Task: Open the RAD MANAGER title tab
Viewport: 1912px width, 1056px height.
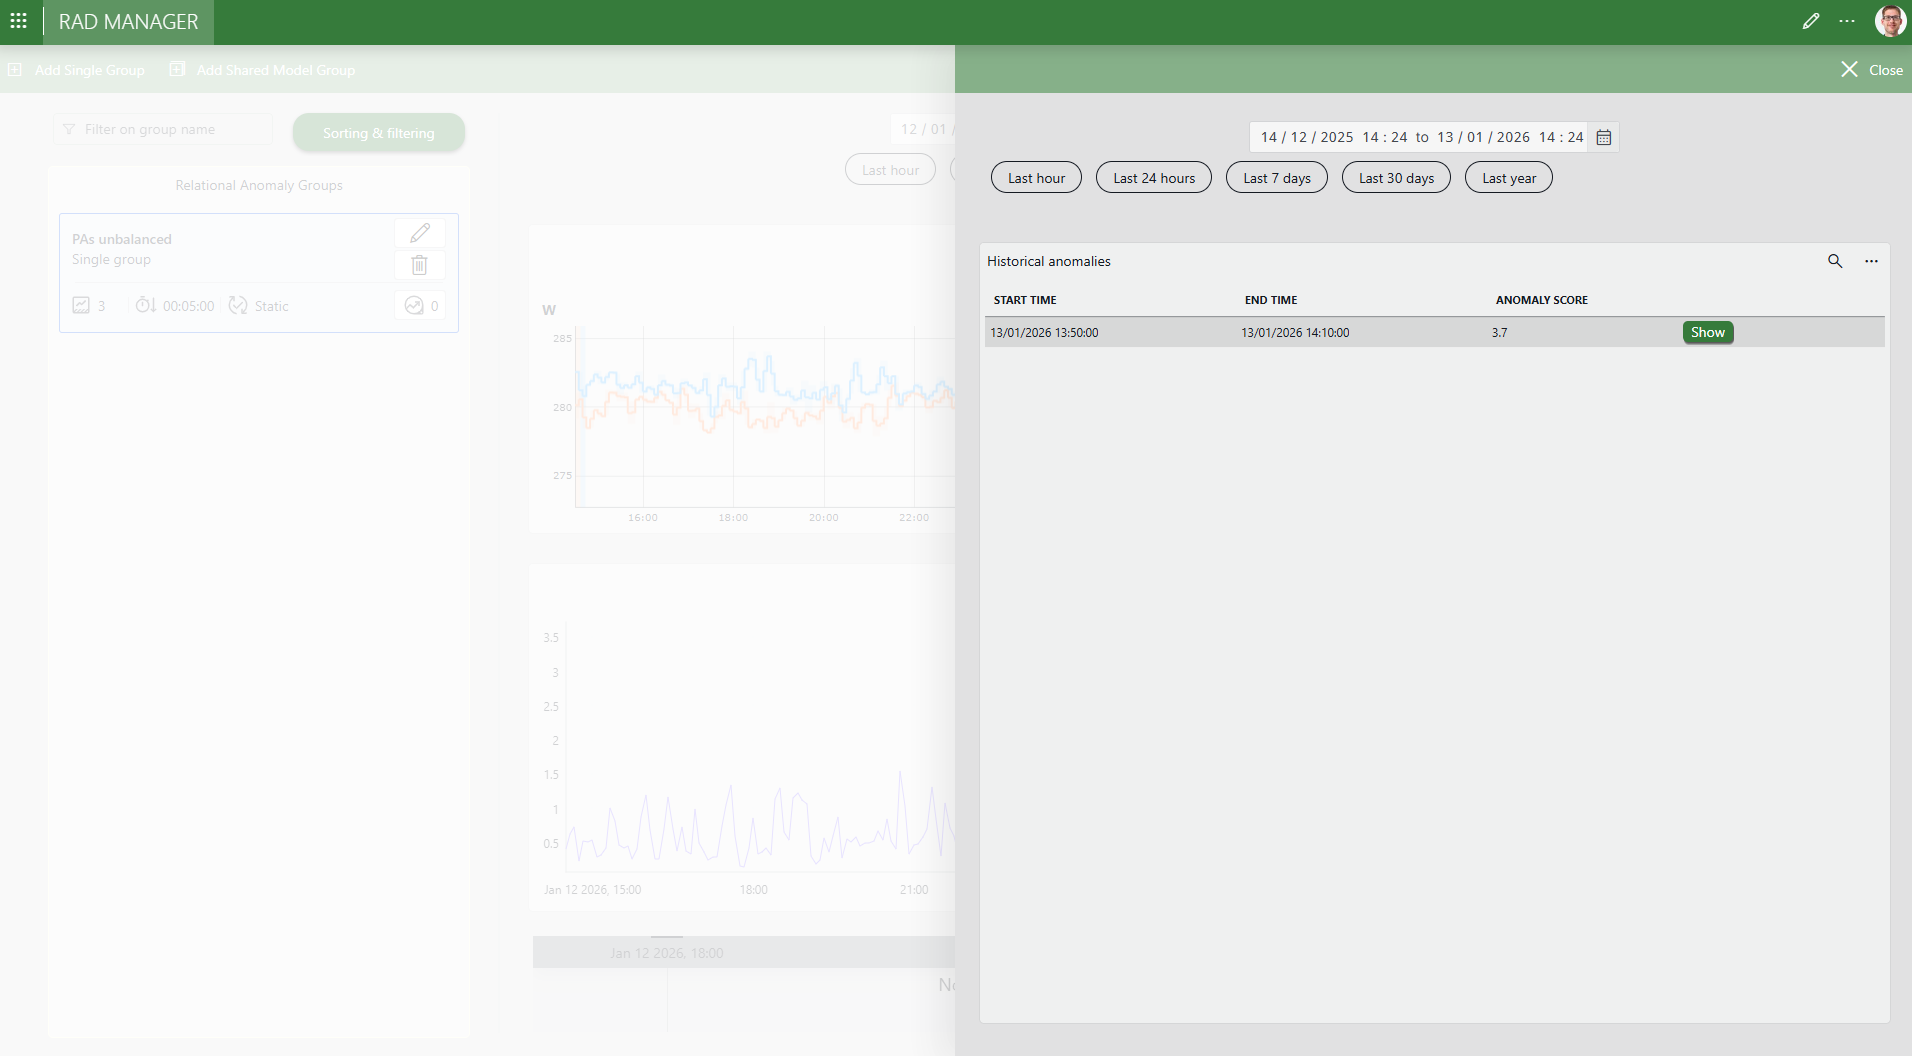Action: coord(128,22)
